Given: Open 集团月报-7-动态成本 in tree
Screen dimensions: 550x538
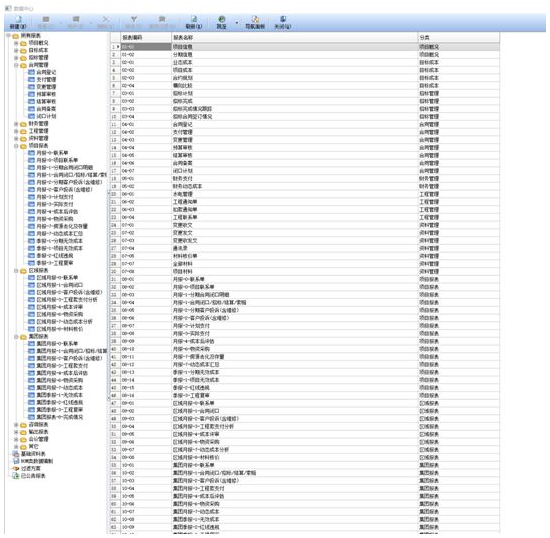Looking at the screenshot, I should [x=60, y=388].
